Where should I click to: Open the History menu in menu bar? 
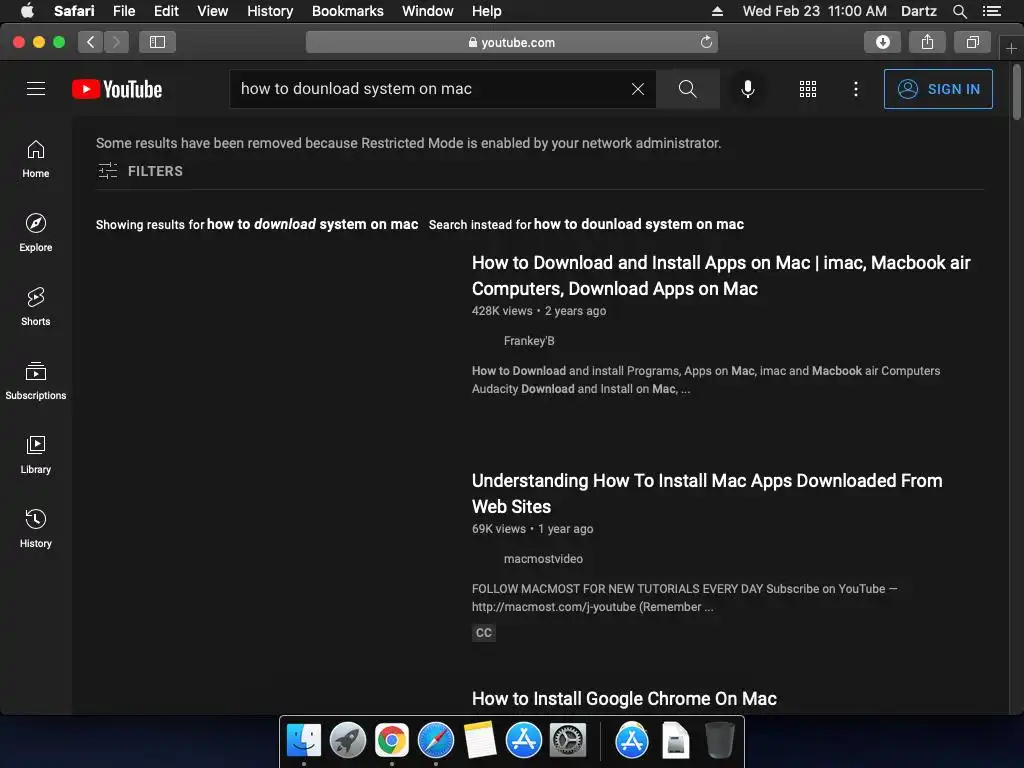(x=270, y=11)
